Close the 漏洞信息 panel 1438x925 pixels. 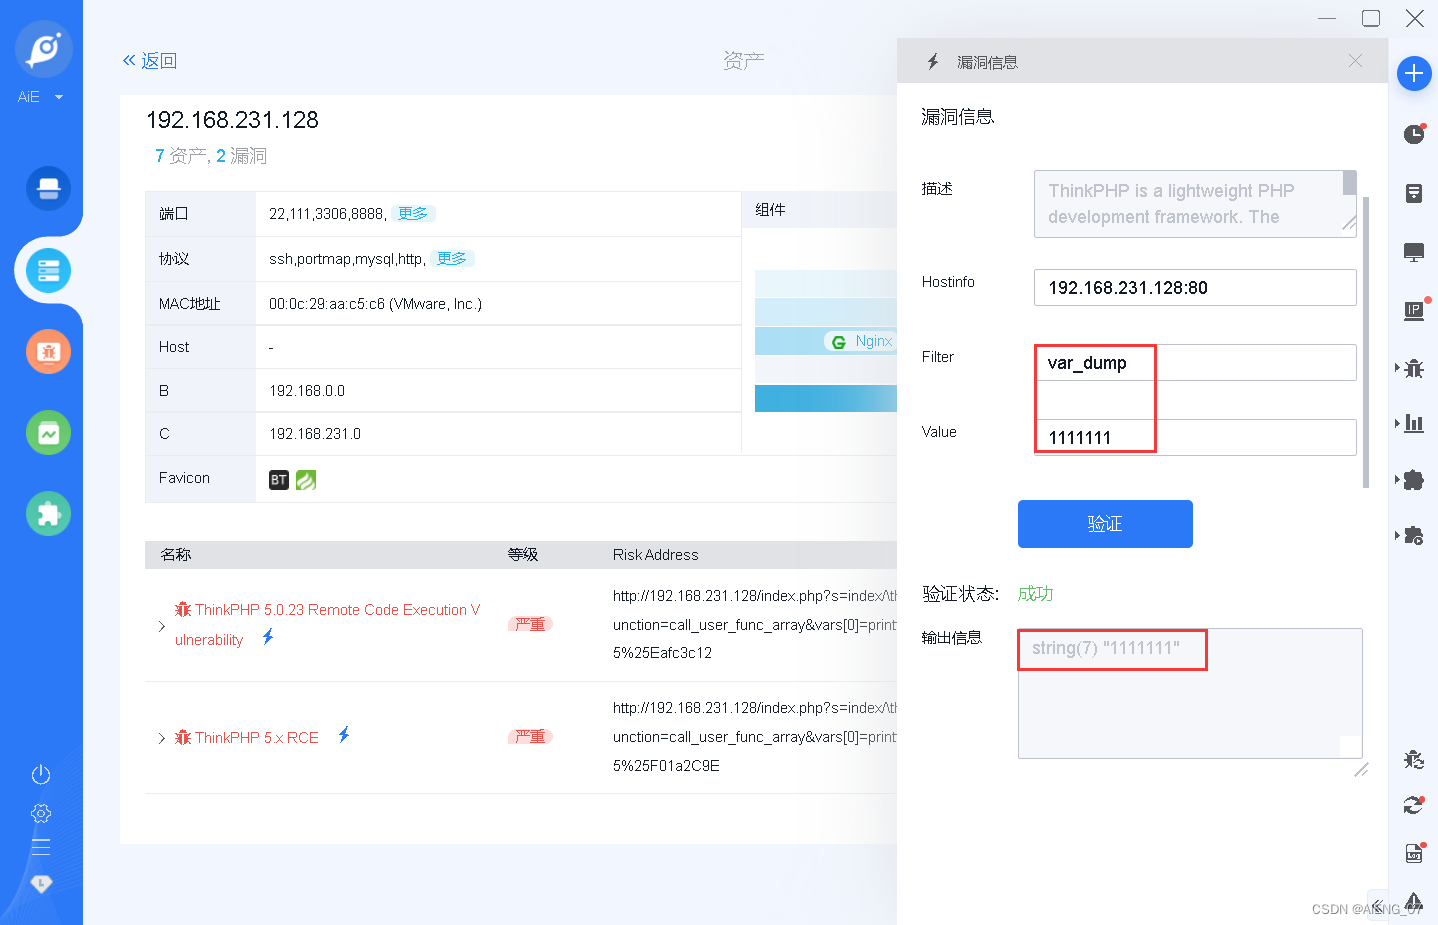point(1355,61)
